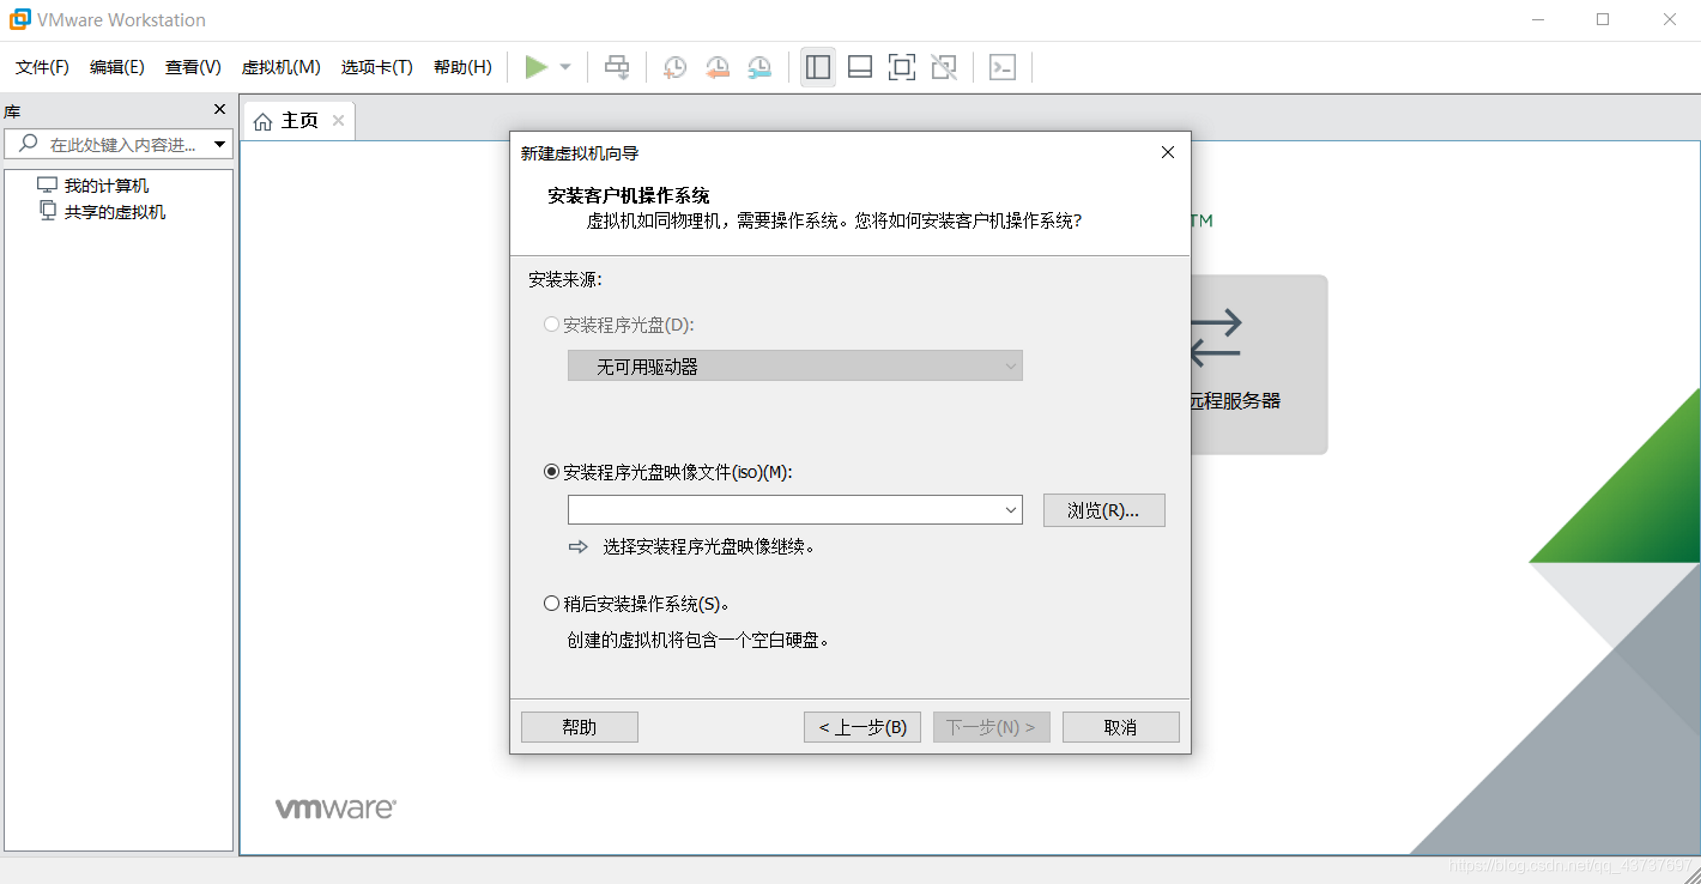Close the 库 library panel
The width and height of the screenshot is (1702, 884).
[x=220, y=109]
